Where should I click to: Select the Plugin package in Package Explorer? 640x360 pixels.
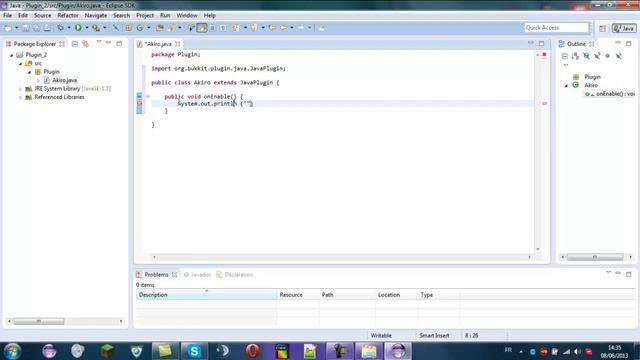(47, 72)
